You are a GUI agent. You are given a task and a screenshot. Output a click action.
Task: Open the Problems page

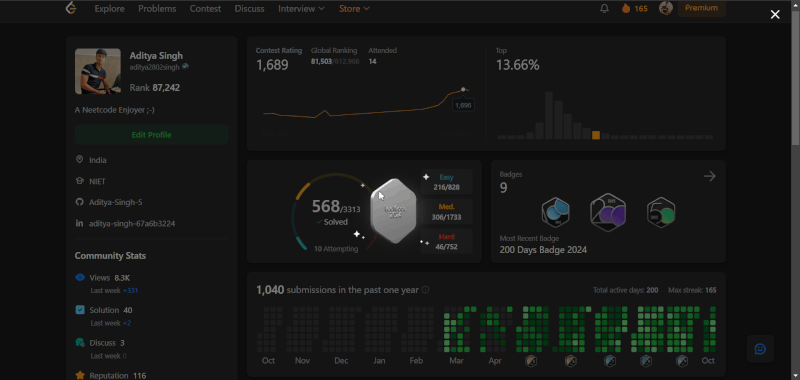tap(157, 9)
